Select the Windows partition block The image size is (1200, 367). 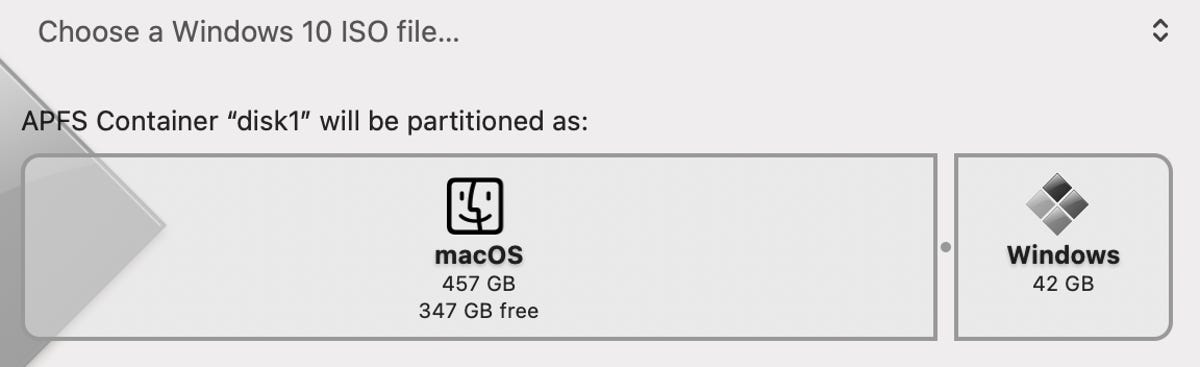pyautogui.click(x=1063, y=247)
